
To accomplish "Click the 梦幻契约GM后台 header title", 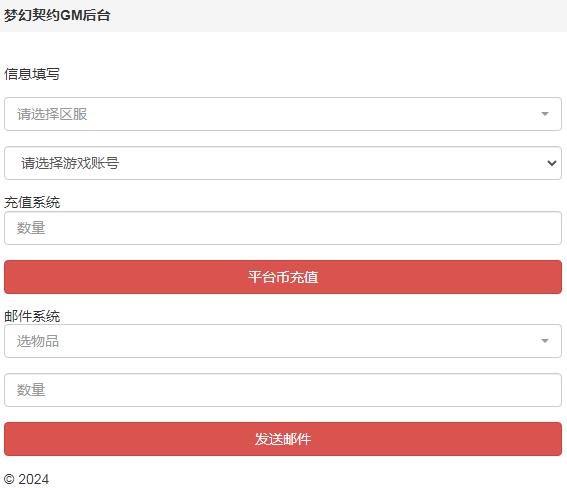I will click(57, 16).
